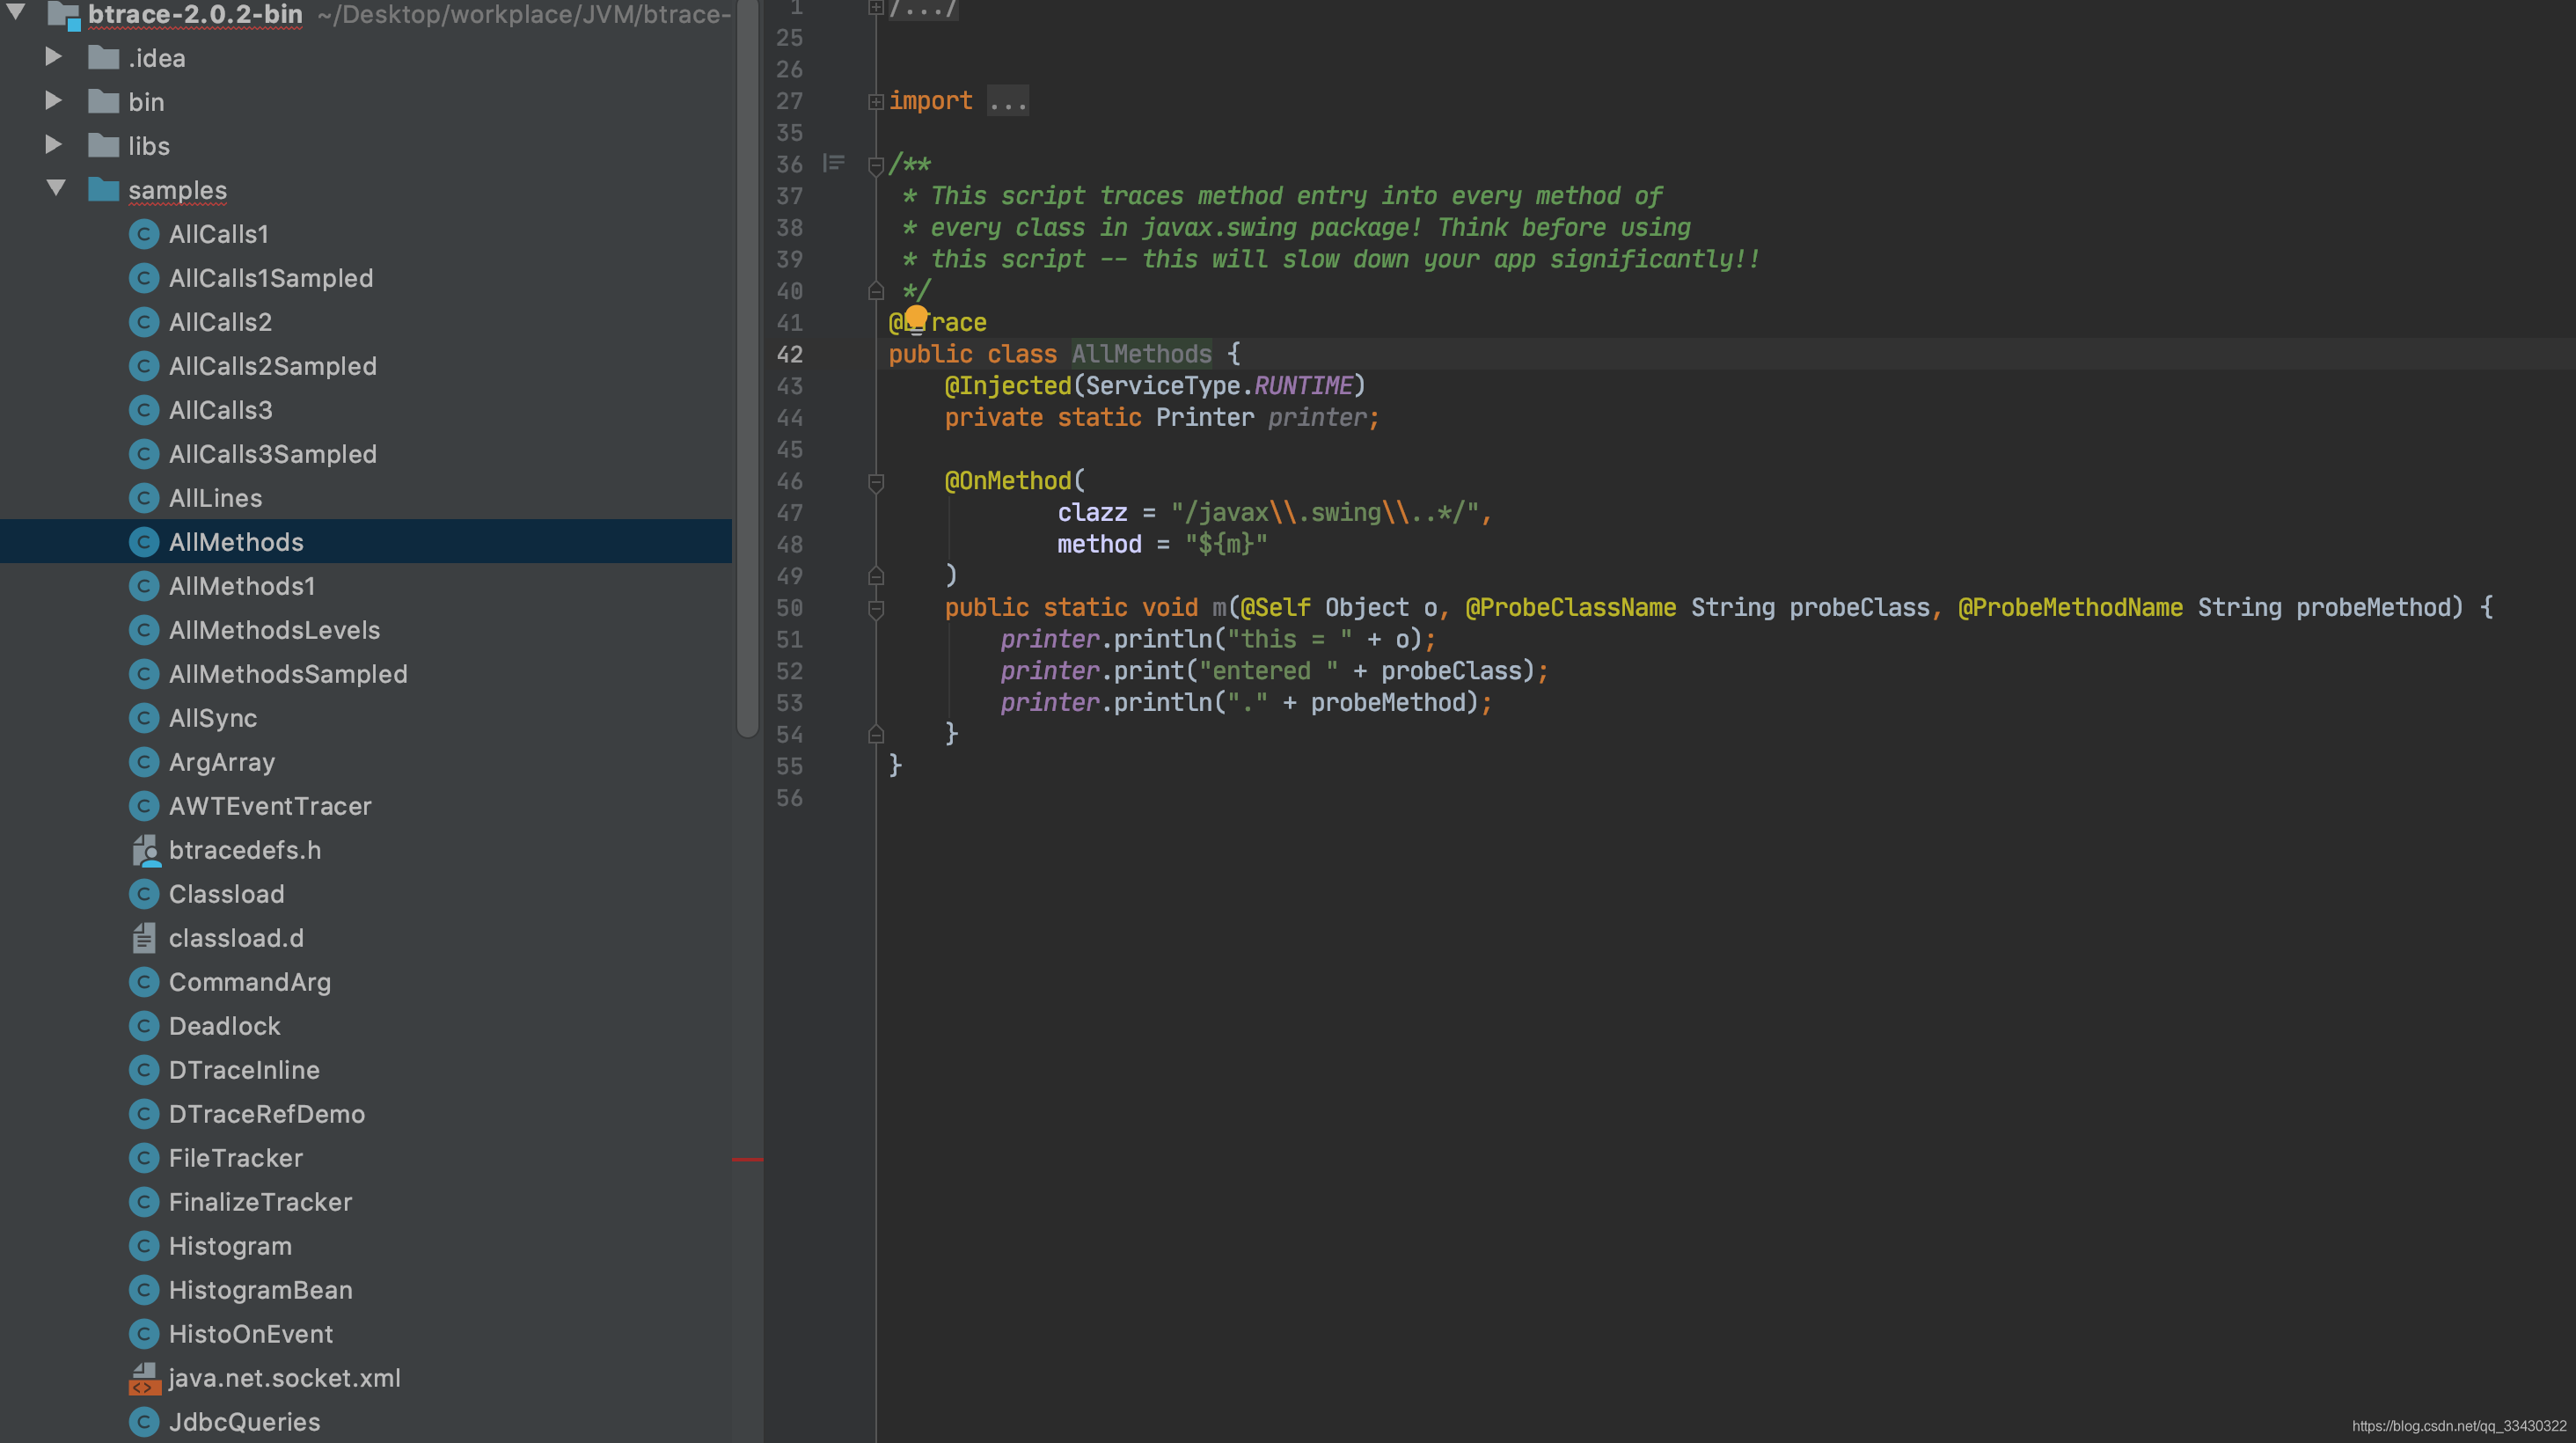Click ServiceType.RUNTIME constant on line 43
The width and height of the screenshot is (2576, 1443).
[1219, 386]
